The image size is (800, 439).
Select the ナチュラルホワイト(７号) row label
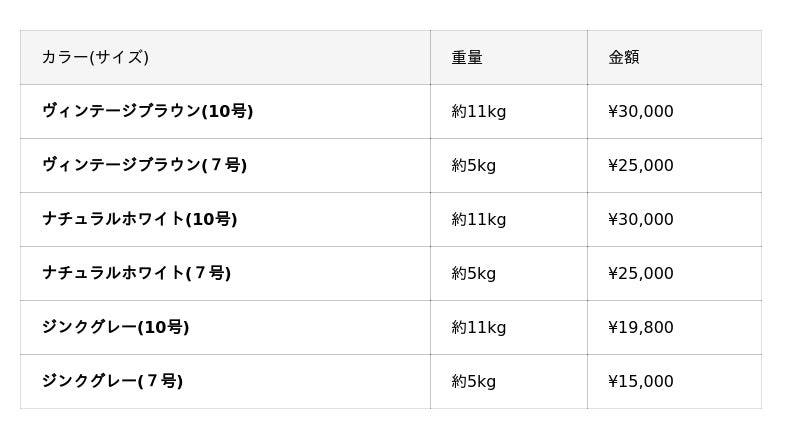136,273
